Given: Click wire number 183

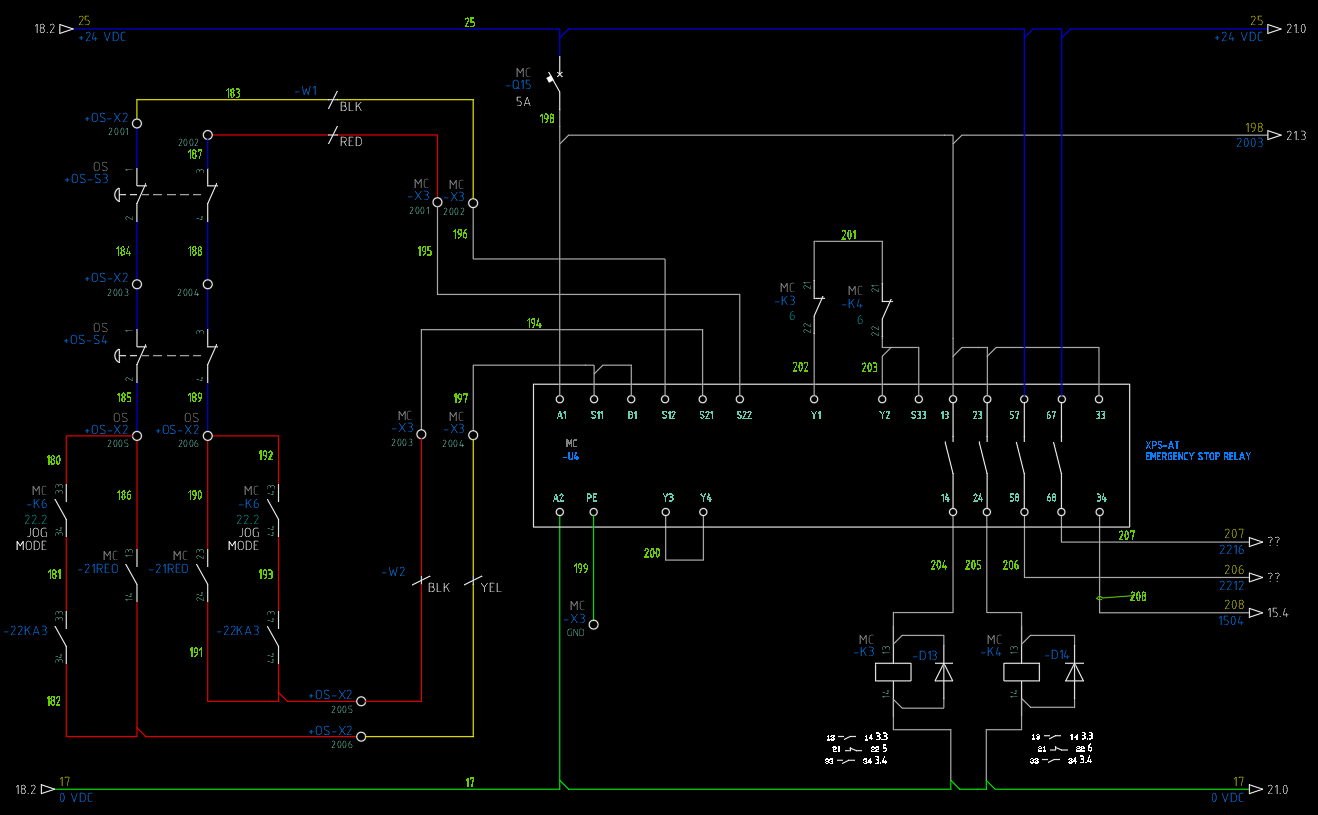Looking at the screenshot, I should tap(233, 93).
